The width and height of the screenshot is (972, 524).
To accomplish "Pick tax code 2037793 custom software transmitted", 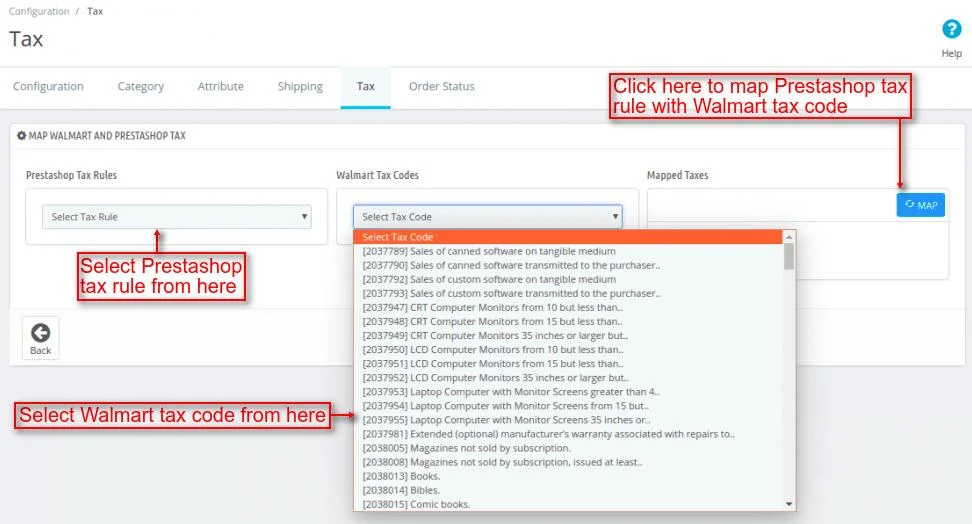I will [x=568, y=293].
